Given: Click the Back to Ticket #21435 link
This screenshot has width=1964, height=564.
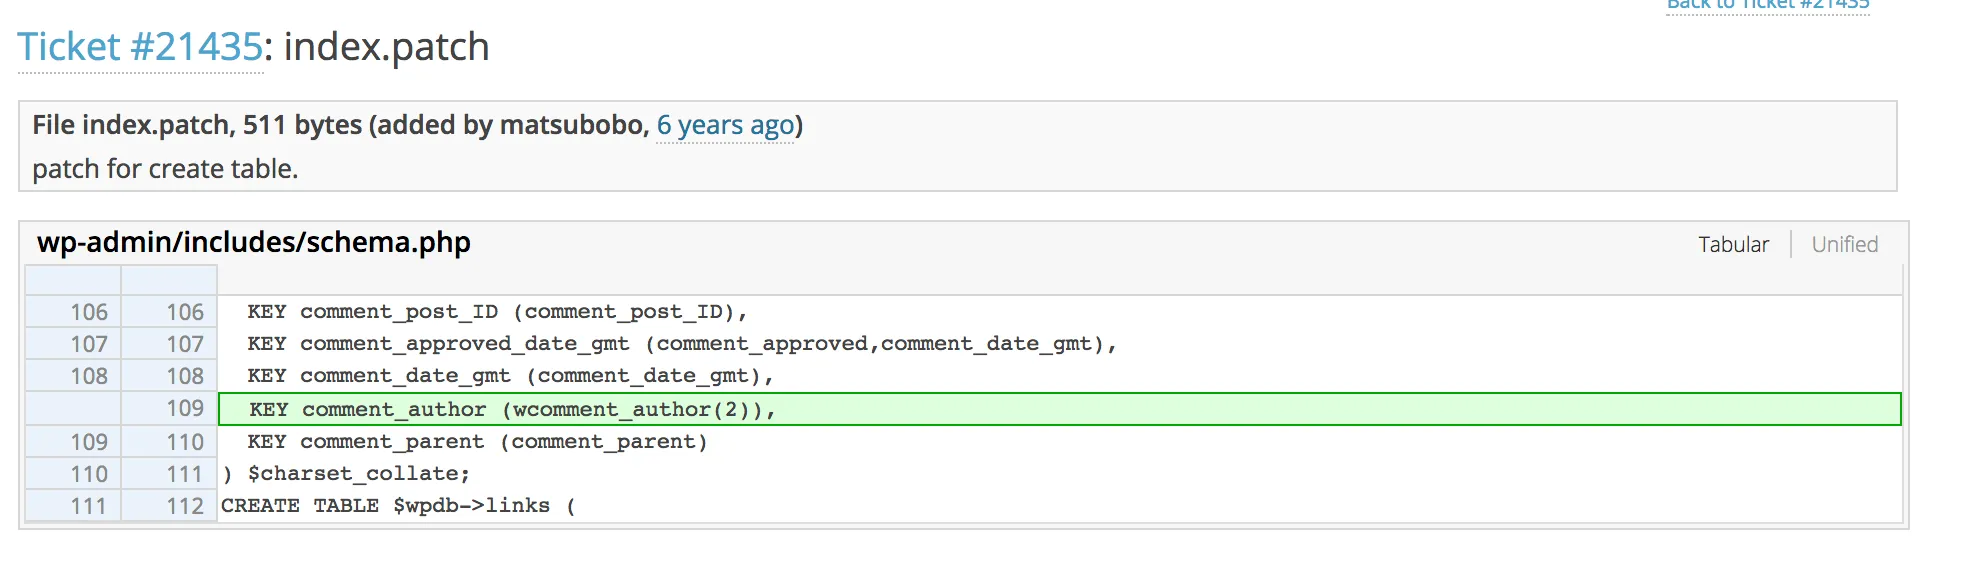Looking at the screenshot, I should click(1767, 5).
